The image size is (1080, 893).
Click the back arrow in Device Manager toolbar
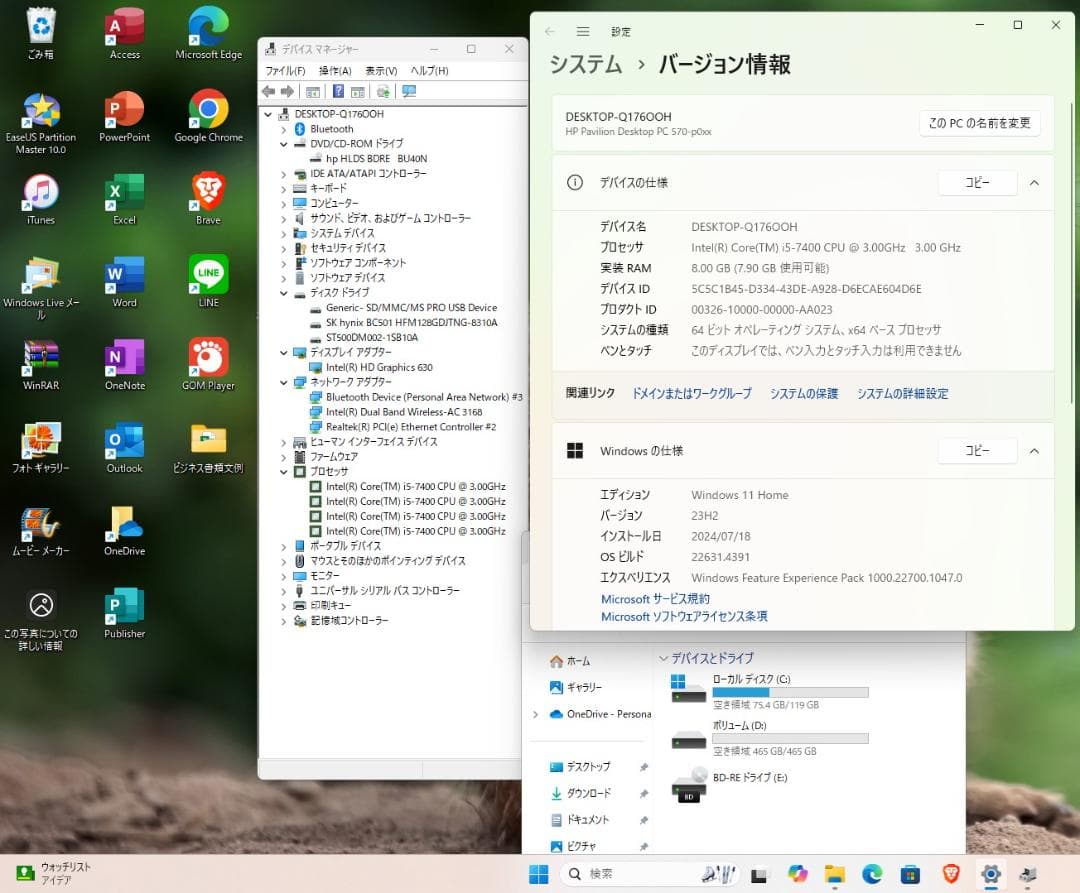click(267, 91)
